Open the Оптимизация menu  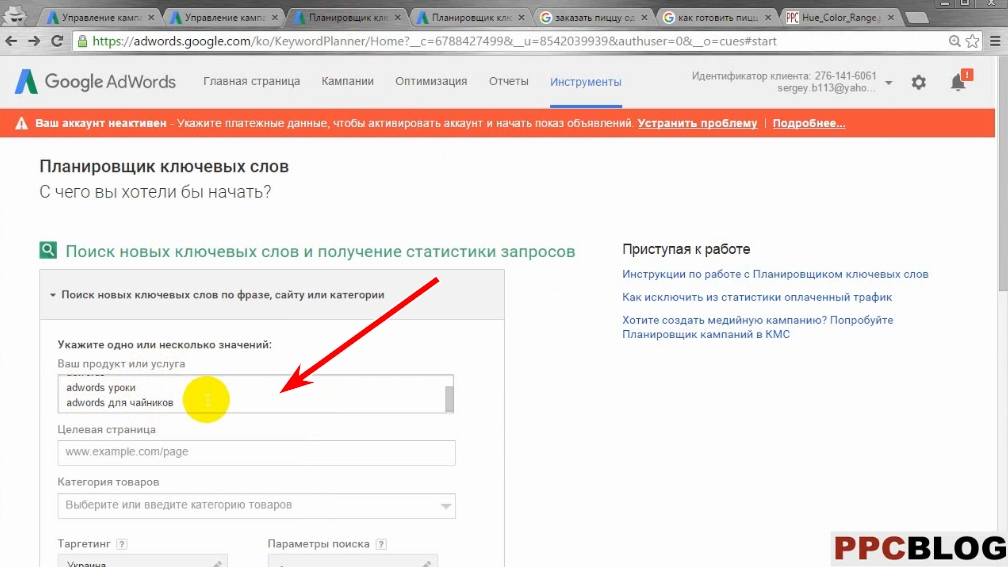click(x=431, y=82)
